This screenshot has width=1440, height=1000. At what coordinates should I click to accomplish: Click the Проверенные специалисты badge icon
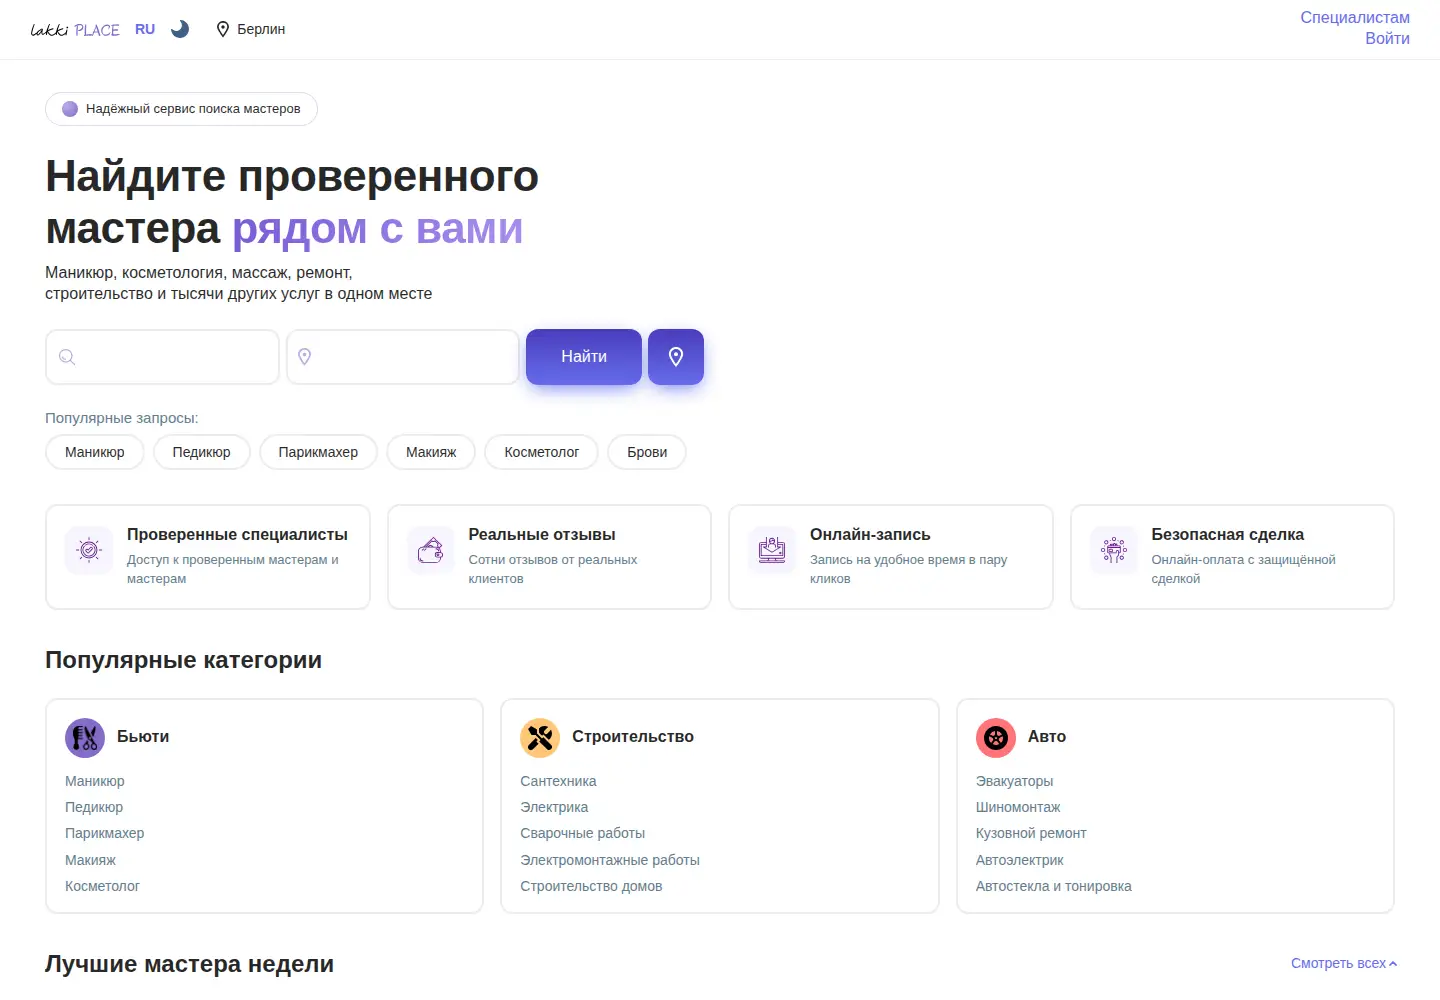[x=89, y=550]
